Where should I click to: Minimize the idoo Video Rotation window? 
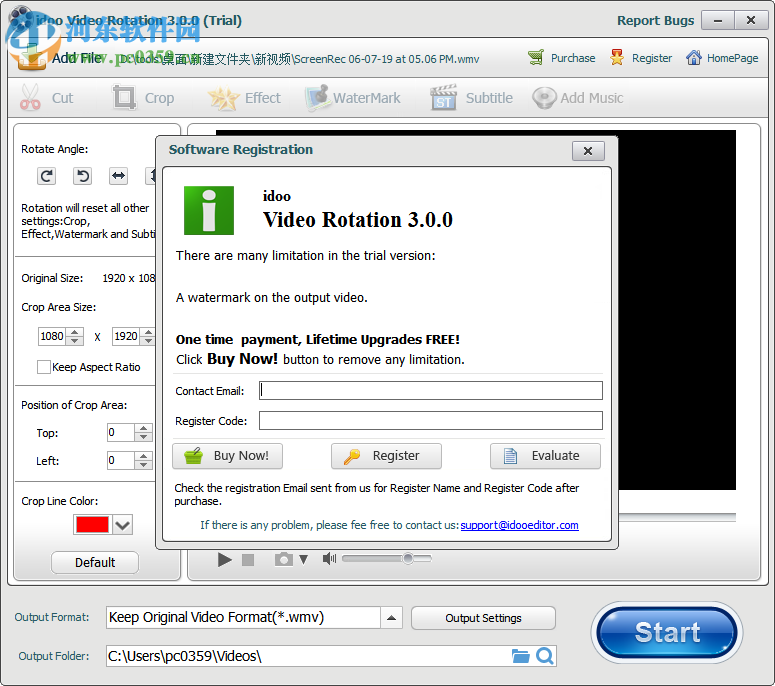[718, 21]
